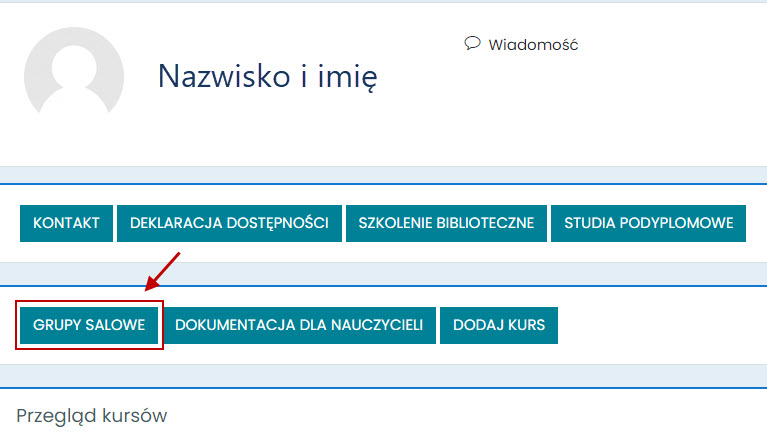
Task: Go to STUDIA PODYPLOMOWE
Action: point(648,223)
